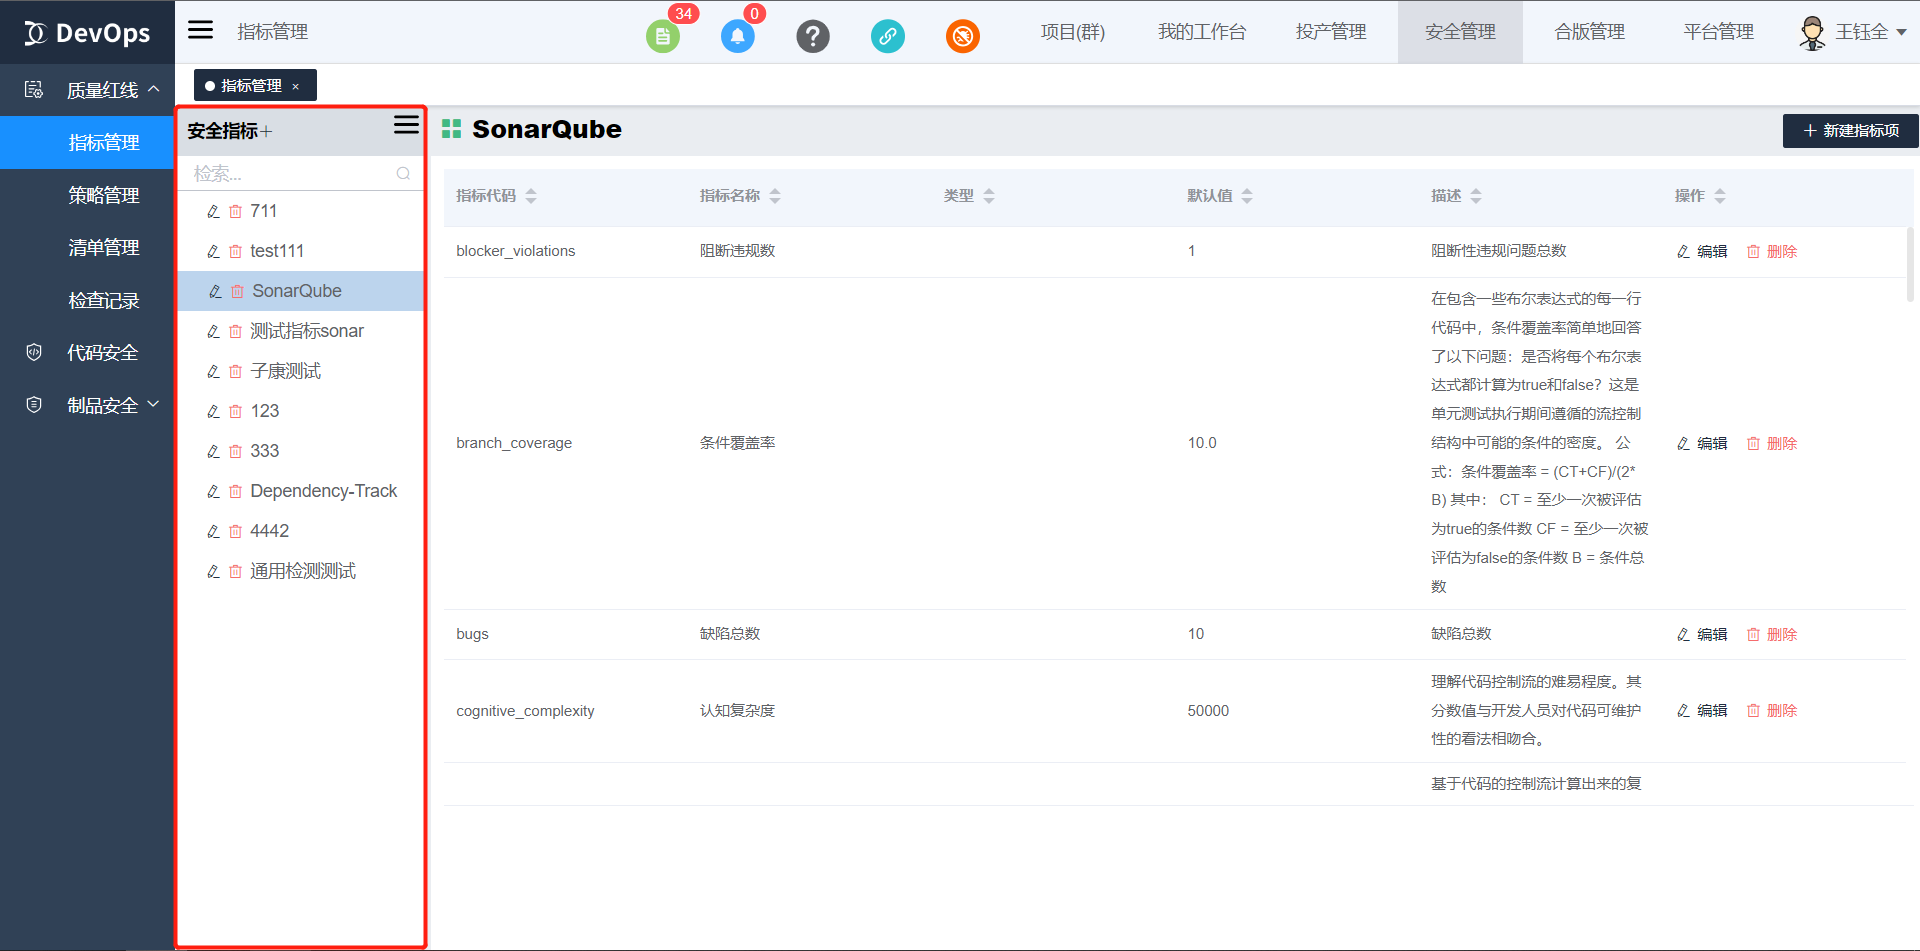Click 编辑 link on the bugs row
The height and width of the screenshot is (951, 1920).
[1711, 634]
